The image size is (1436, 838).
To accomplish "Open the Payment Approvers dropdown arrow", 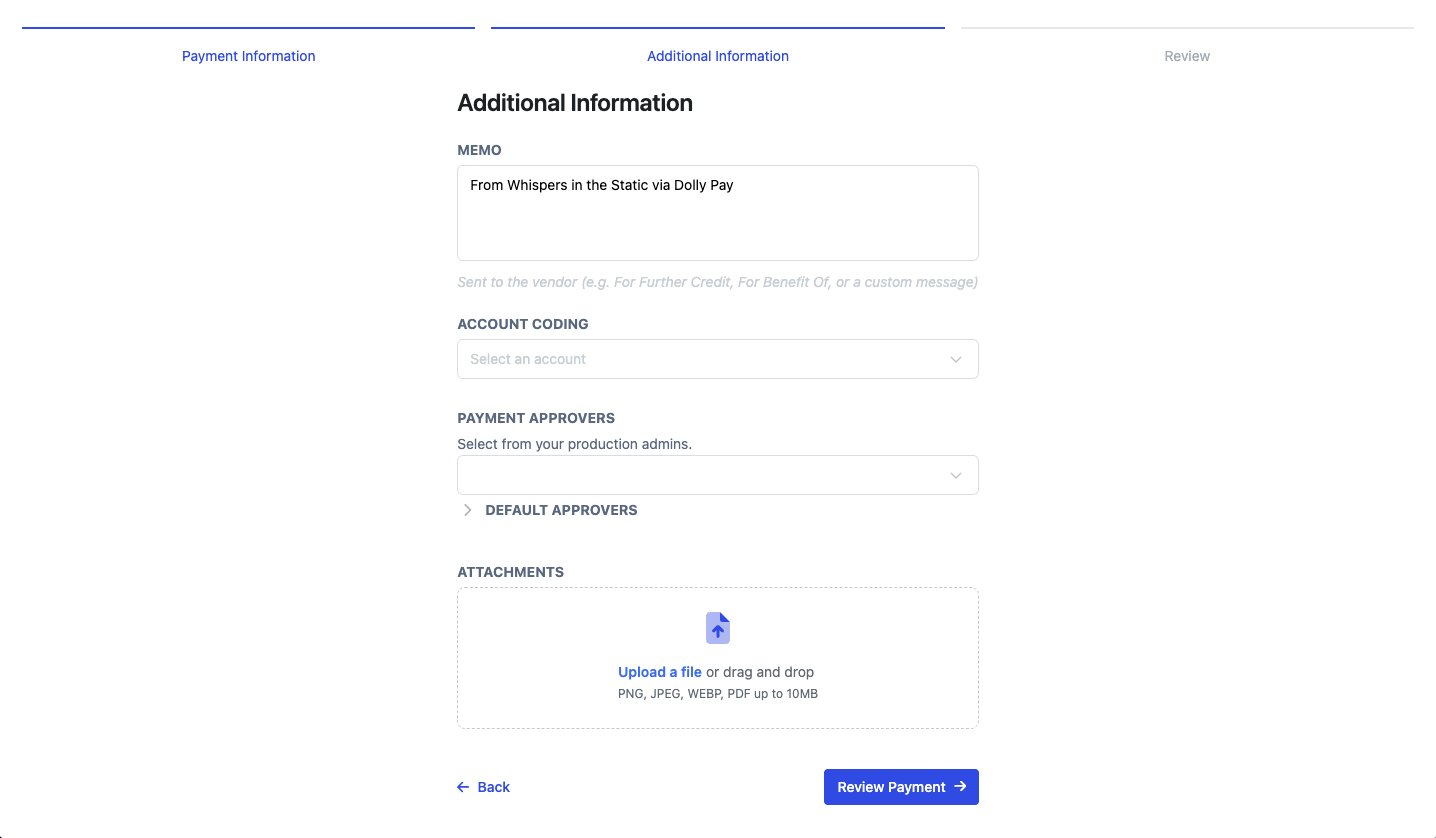I will (x=956, y=476).
